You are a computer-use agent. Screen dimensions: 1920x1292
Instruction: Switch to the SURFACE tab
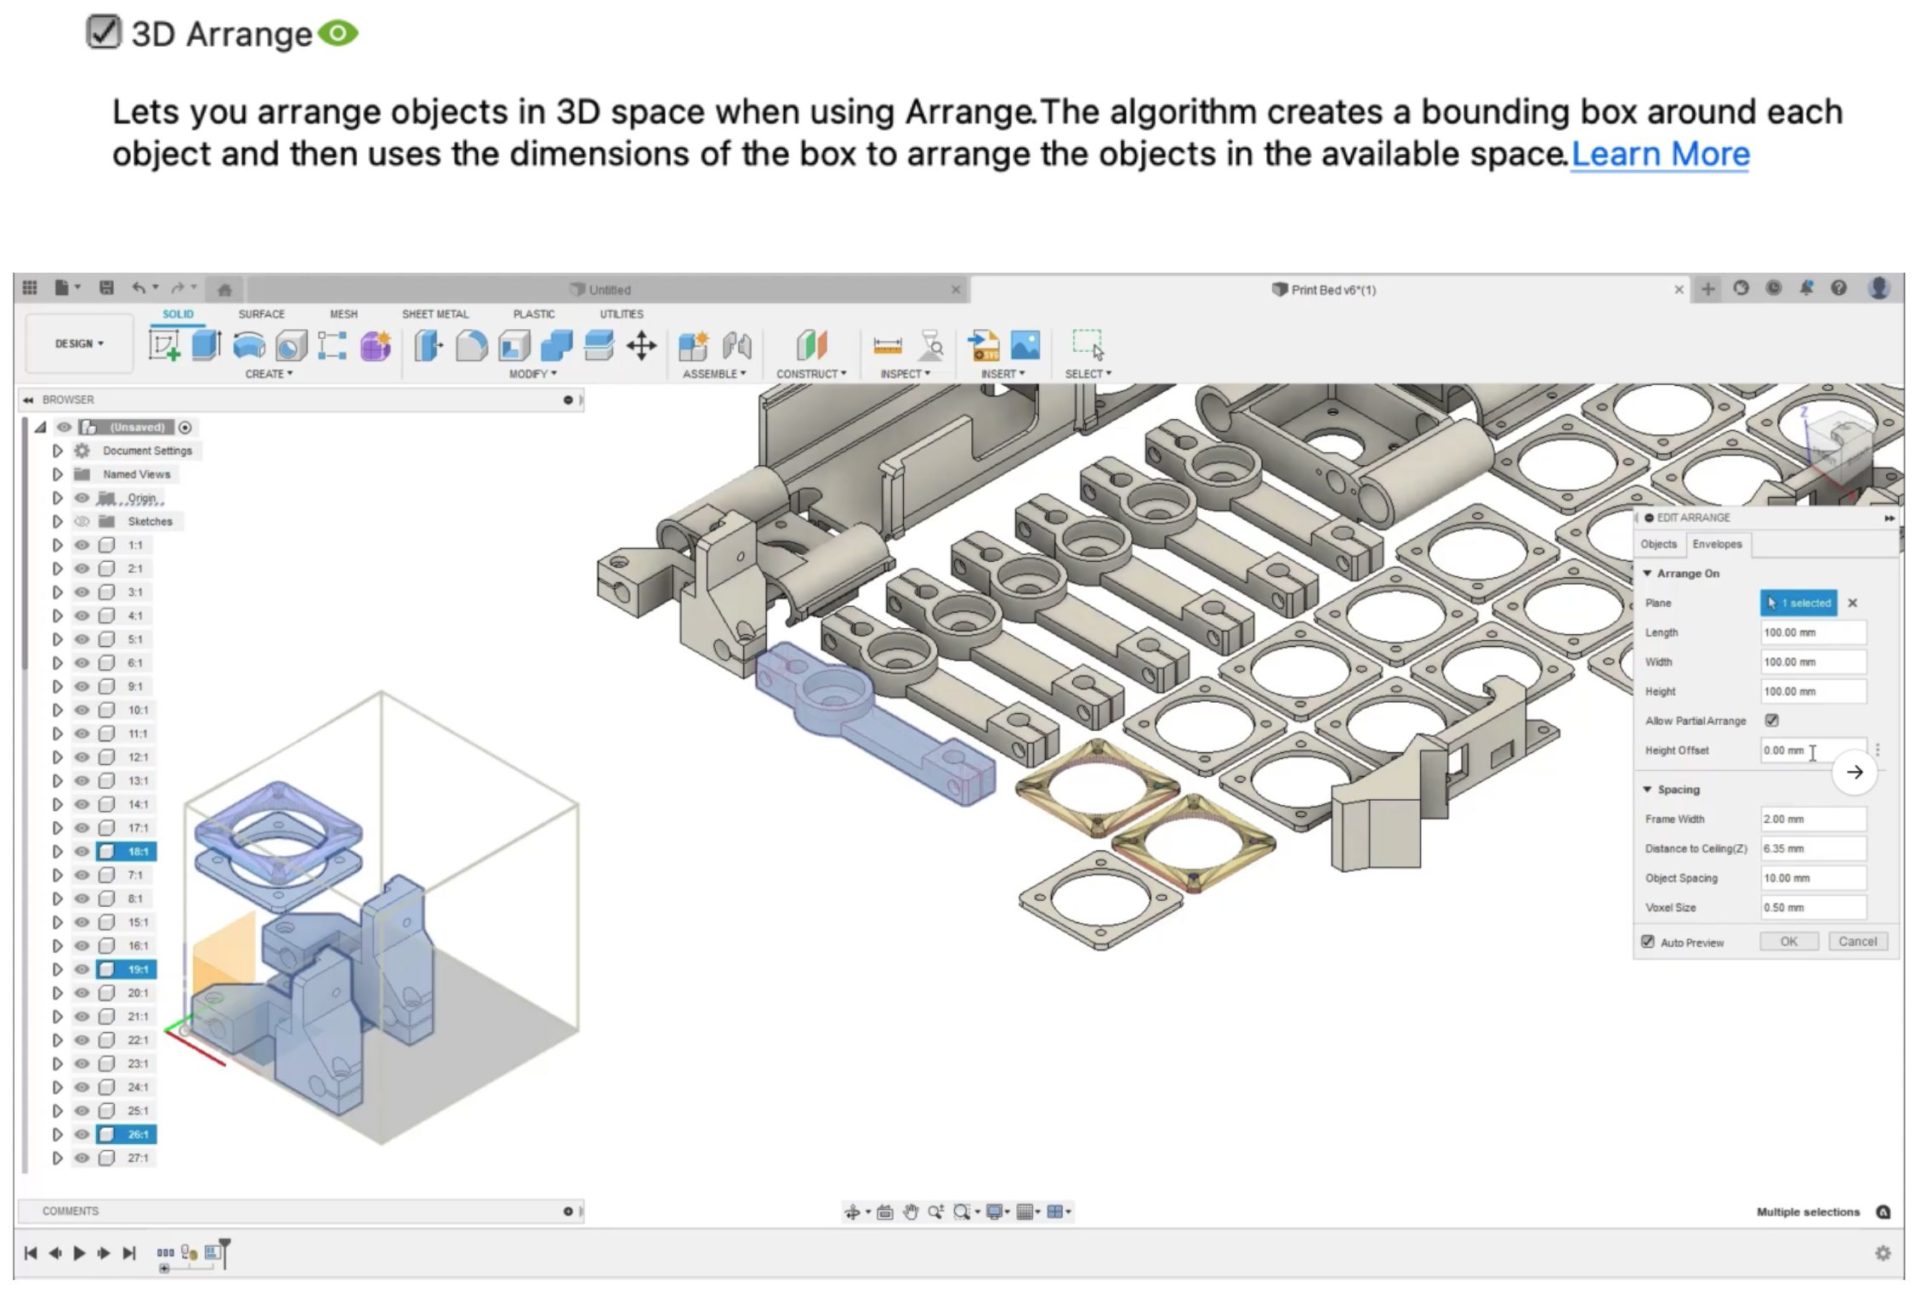pos(261,314)
